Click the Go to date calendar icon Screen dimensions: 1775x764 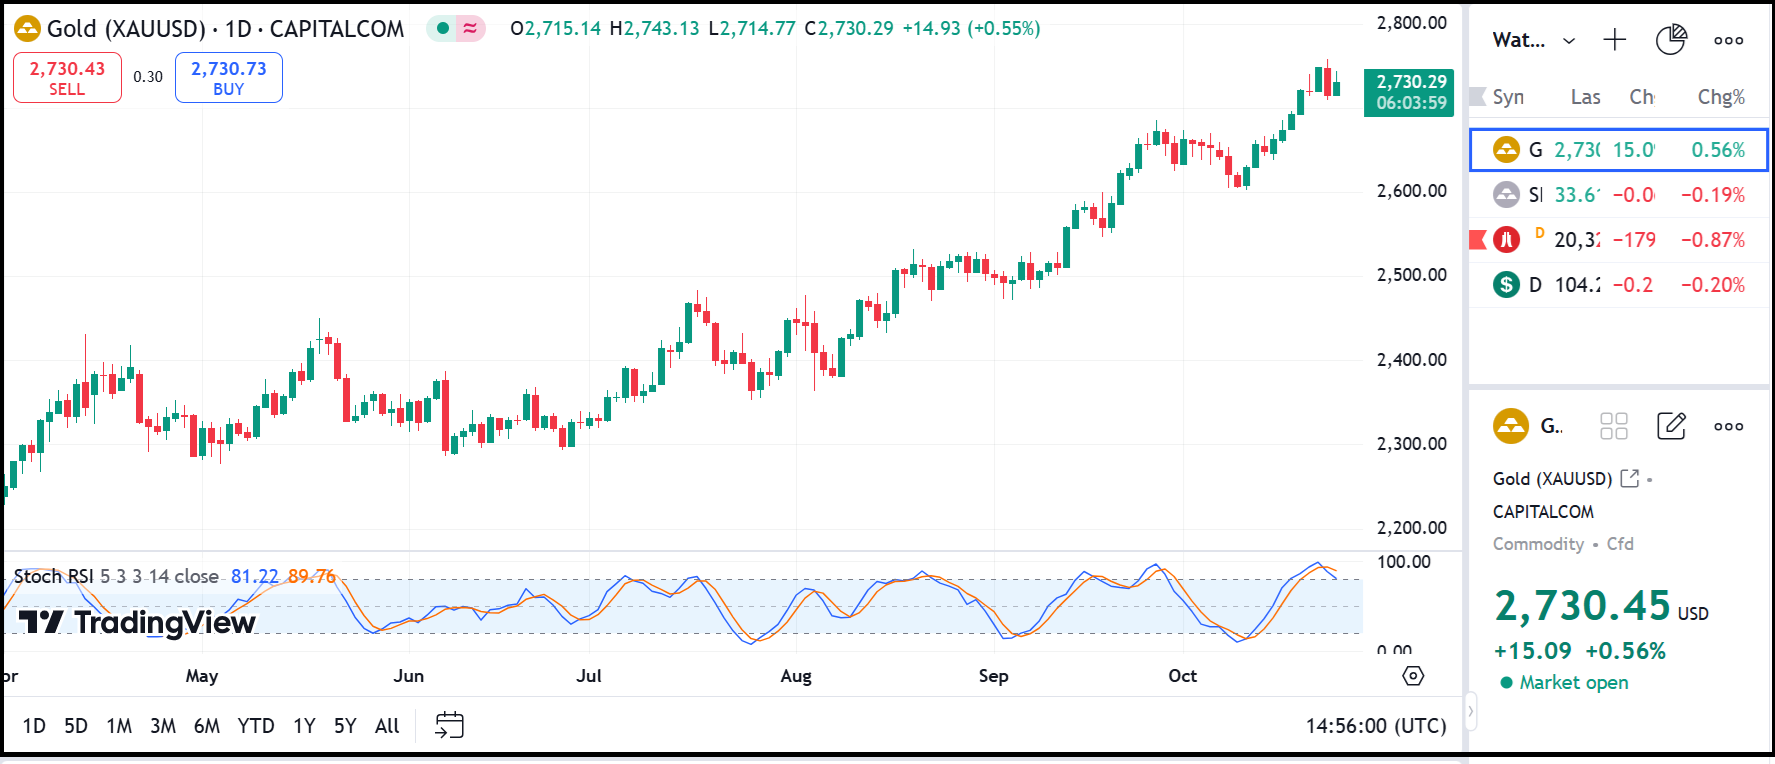pos(449,725)
